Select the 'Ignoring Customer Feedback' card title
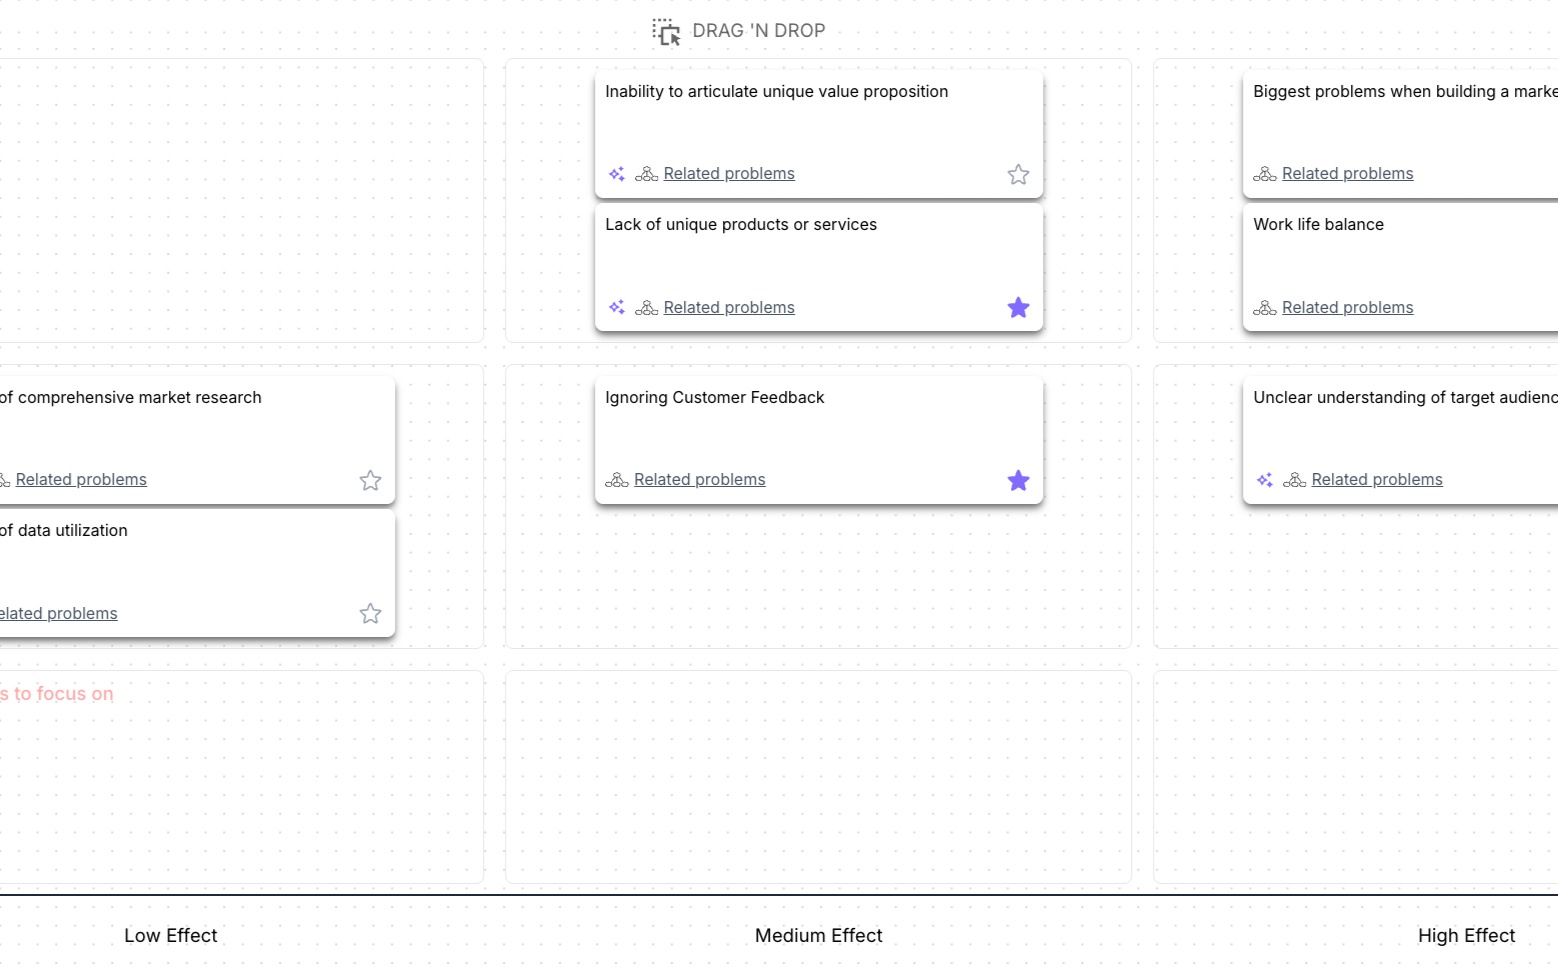Viewport: 1558px width, 974px height. click(x=714, y=398)
